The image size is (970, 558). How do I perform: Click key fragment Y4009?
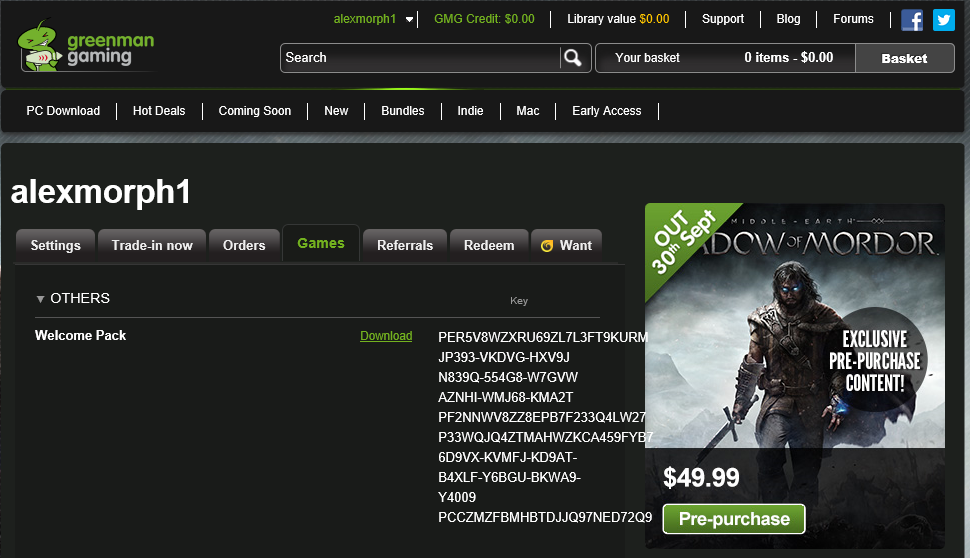(457, 497)
